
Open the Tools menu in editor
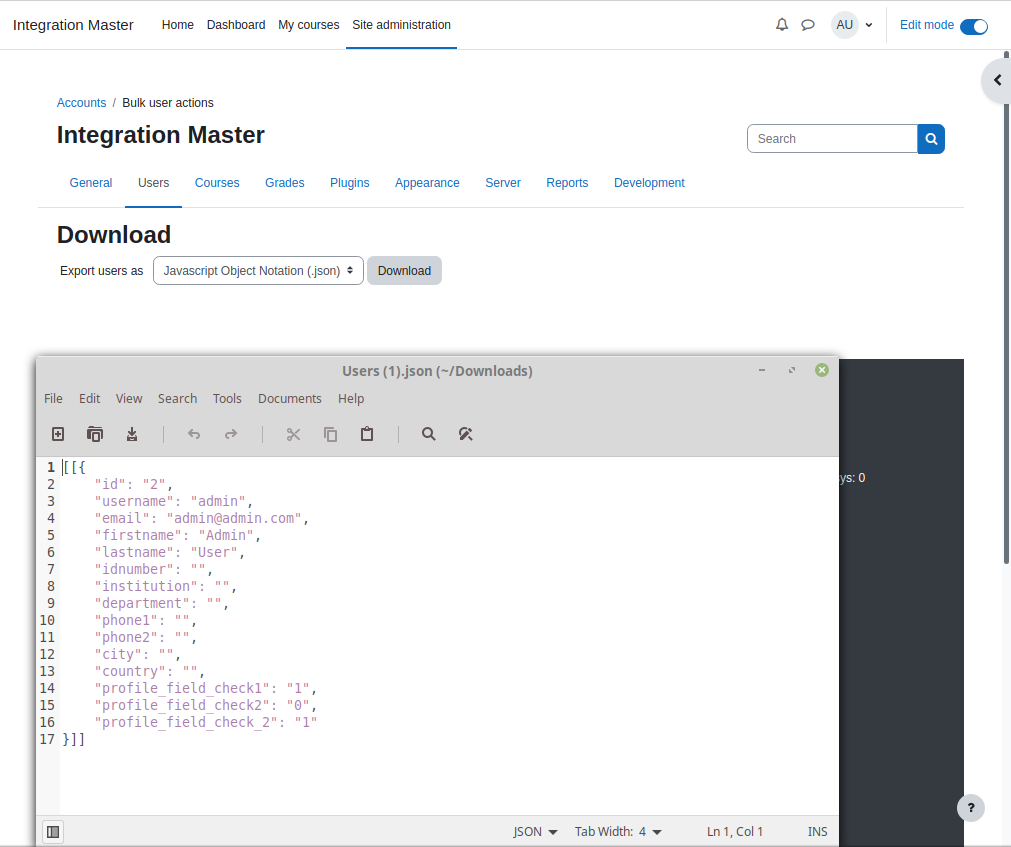[x=227, y=399]
